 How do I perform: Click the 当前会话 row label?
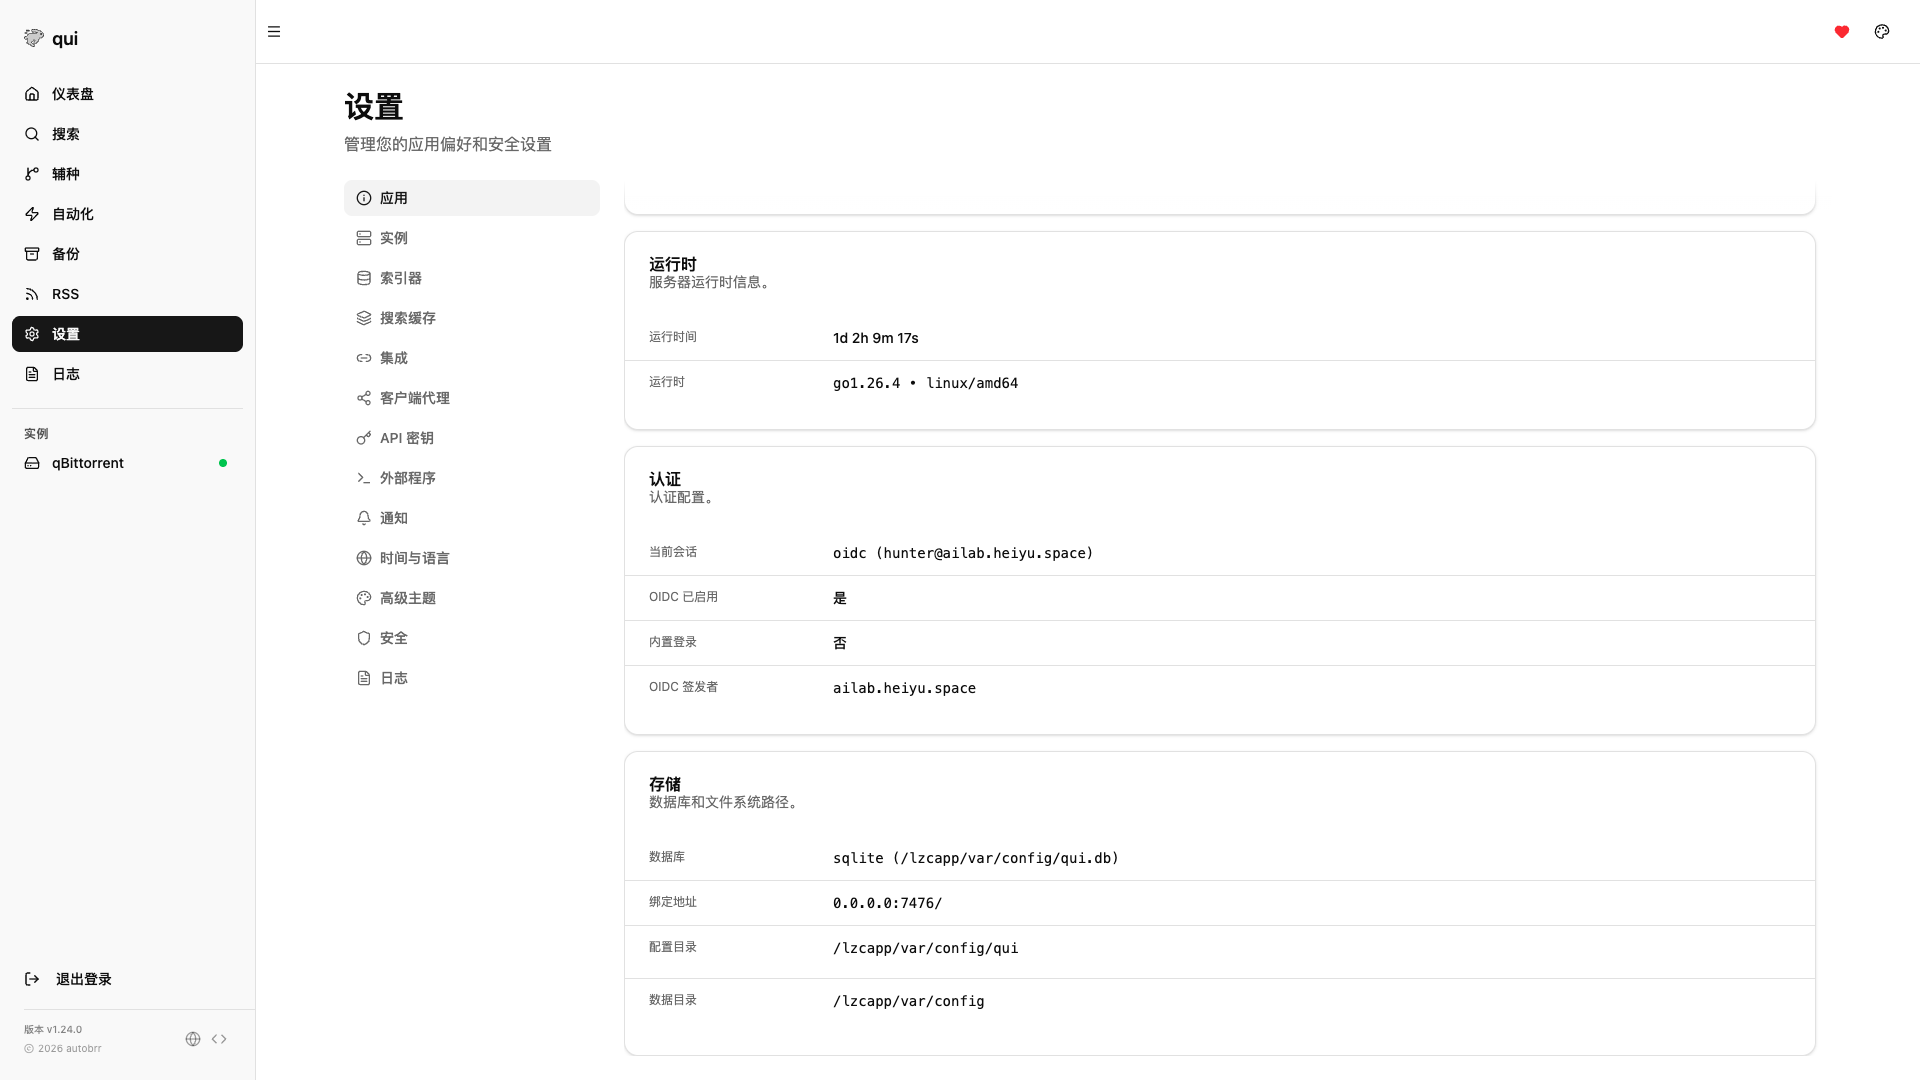pyautogui.click(x=673, y=552)
